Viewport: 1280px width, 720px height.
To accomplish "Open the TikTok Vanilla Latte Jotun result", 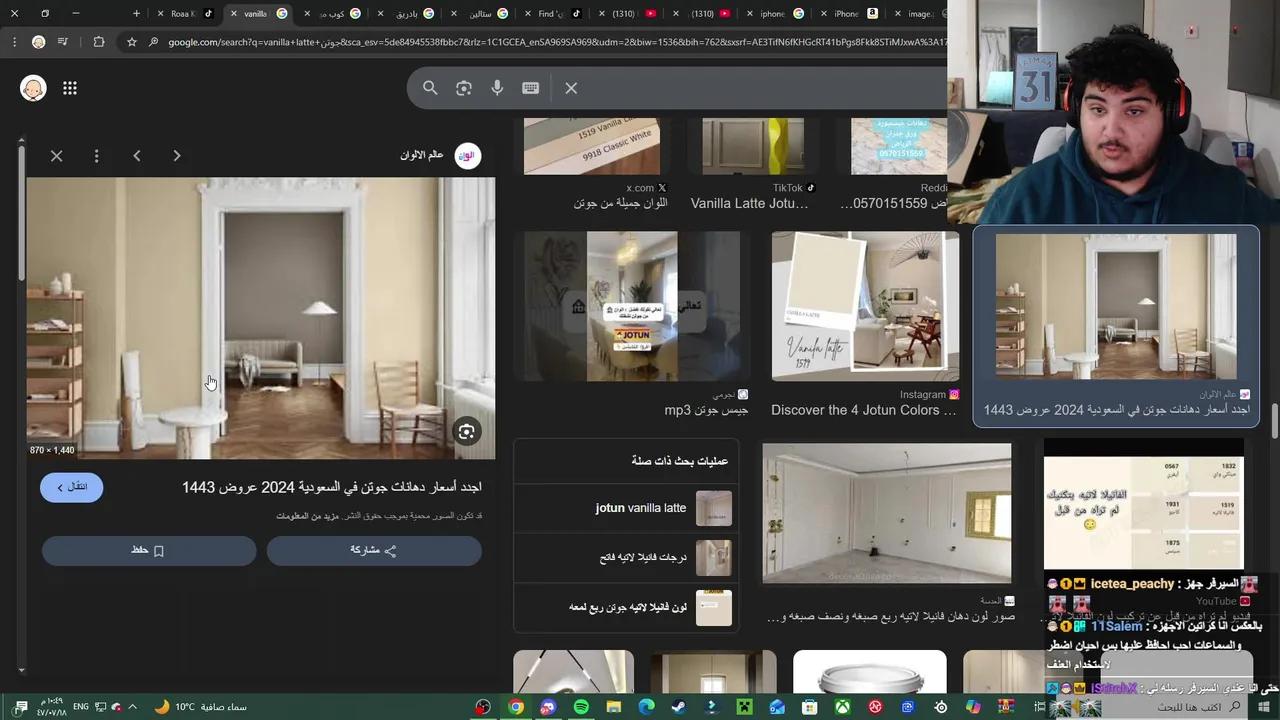I will click(753, 146).
